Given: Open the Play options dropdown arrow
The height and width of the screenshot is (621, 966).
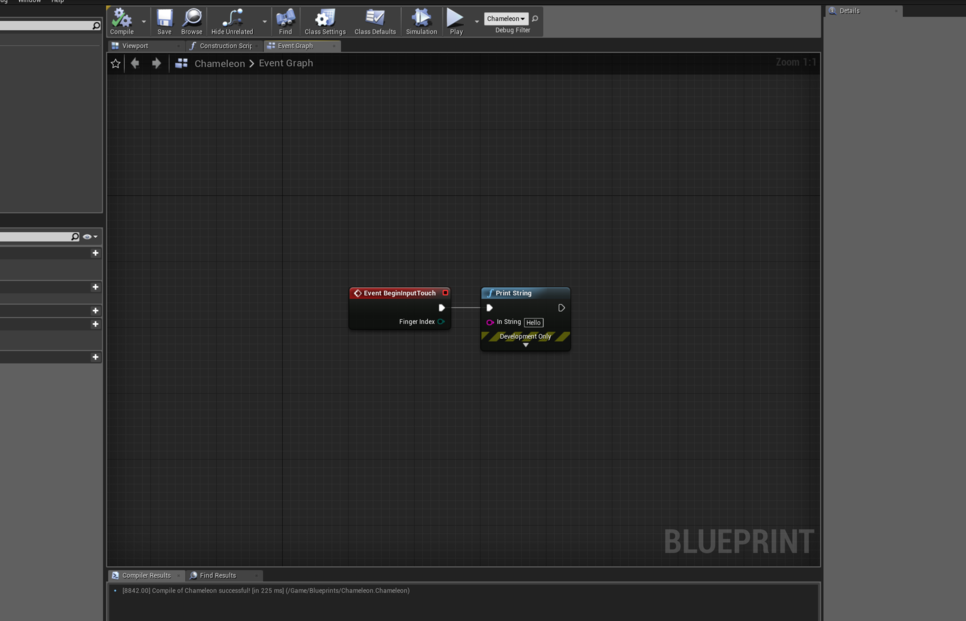Looking at the screenshot, I should pos(476,22).
